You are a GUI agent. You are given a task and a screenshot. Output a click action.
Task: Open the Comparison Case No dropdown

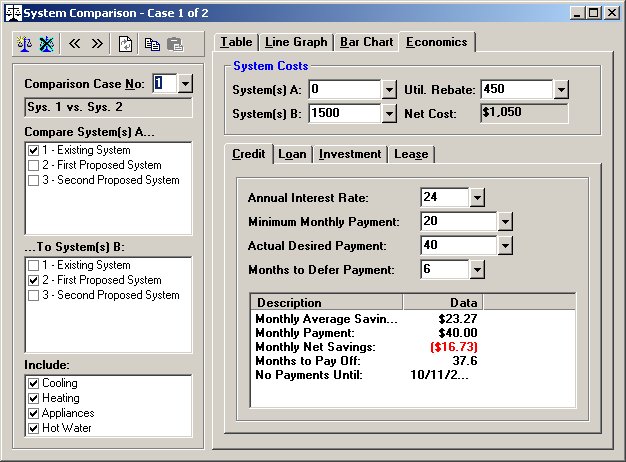(185, 84)
